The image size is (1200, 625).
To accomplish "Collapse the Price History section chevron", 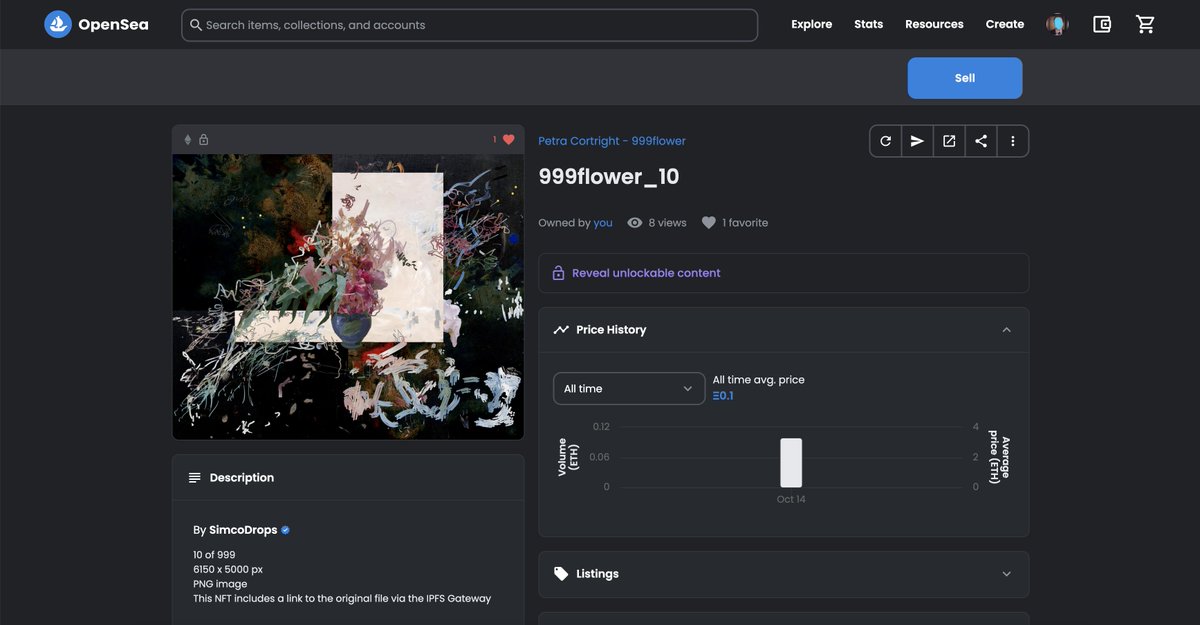I will tap(1006, 330).
